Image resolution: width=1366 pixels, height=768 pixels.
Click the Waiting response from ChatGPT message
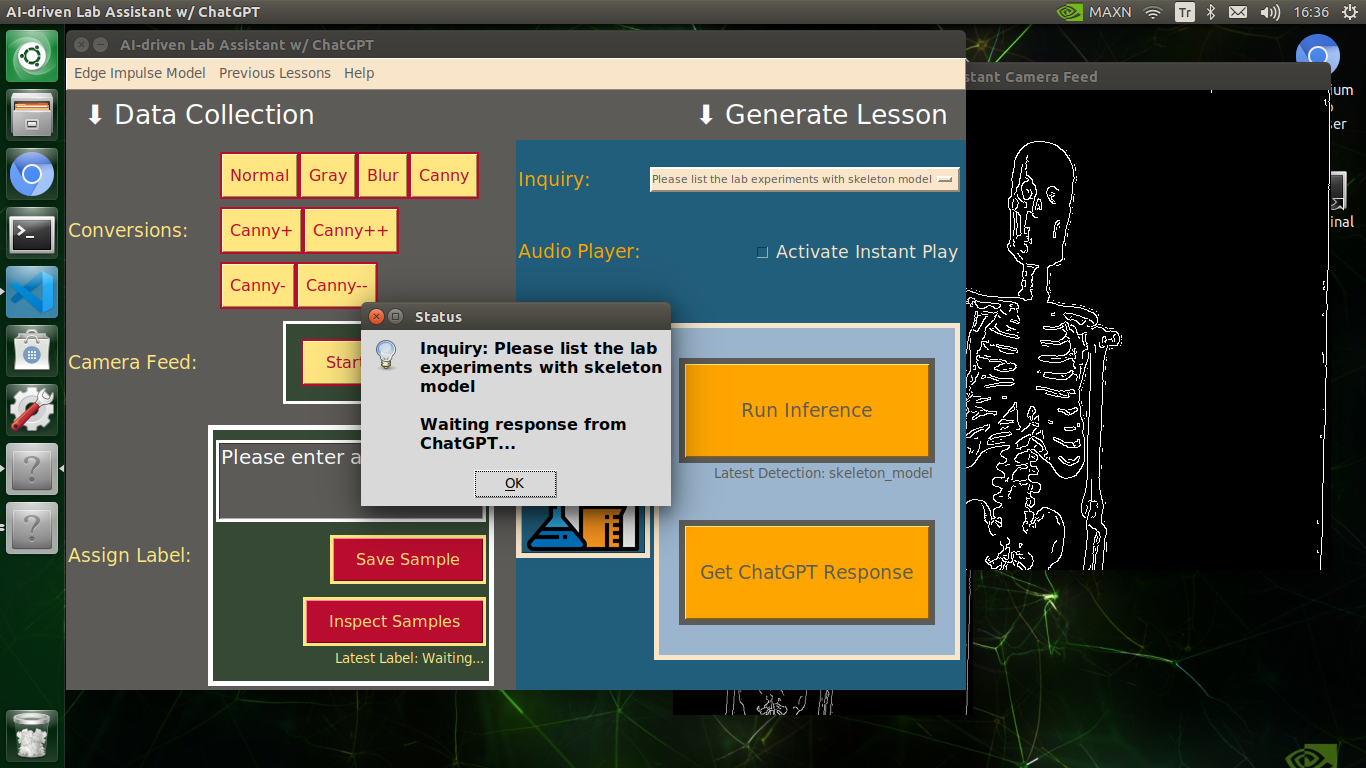pyautogui.click(x=523, y=434)
